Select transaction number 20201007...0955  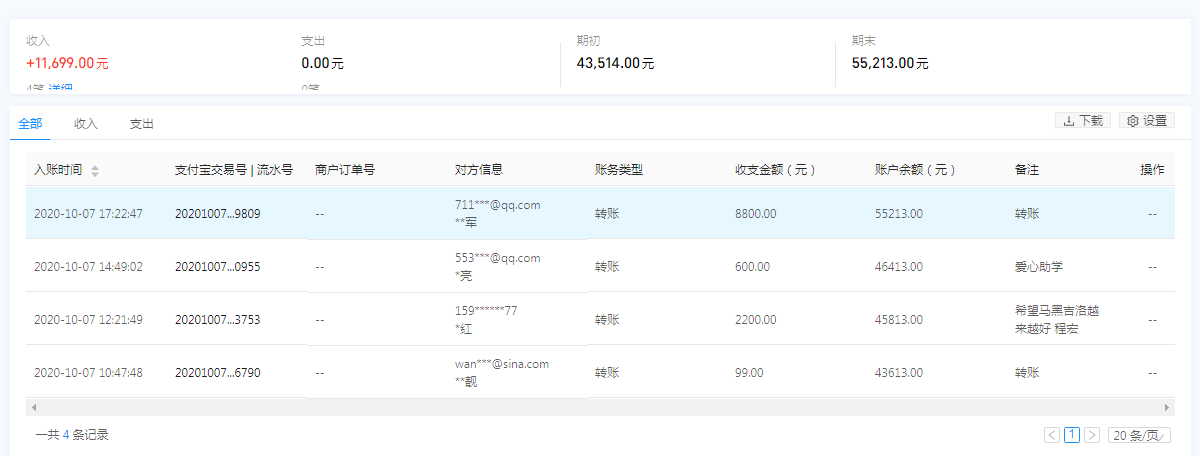click(x=217, y=267)
